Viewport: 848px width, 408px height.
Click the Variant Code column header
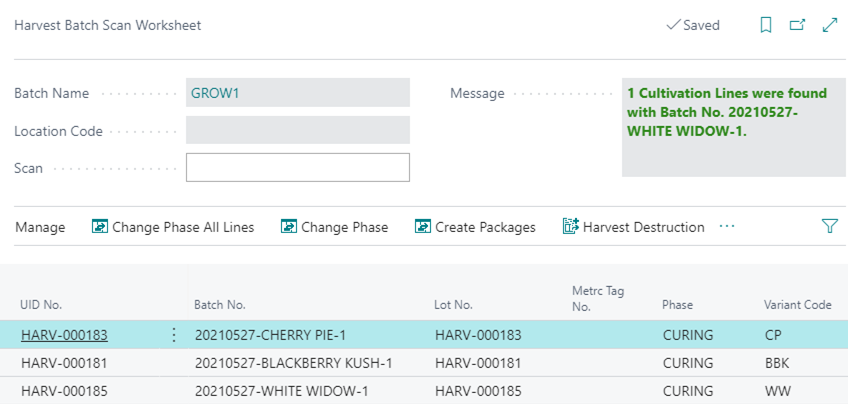(x=797, y=305)
